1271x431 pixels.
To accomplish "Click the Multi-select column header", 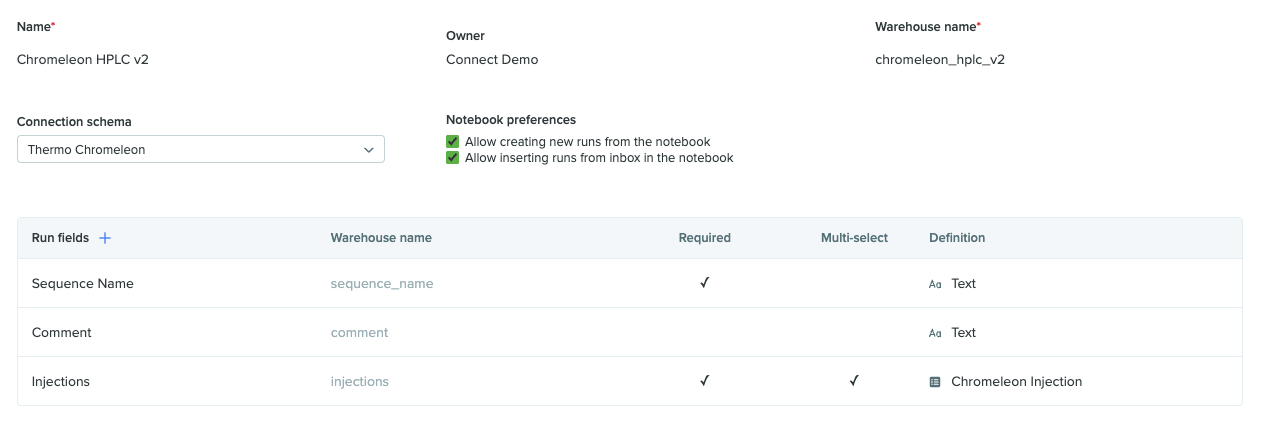I will coord(854,238).
